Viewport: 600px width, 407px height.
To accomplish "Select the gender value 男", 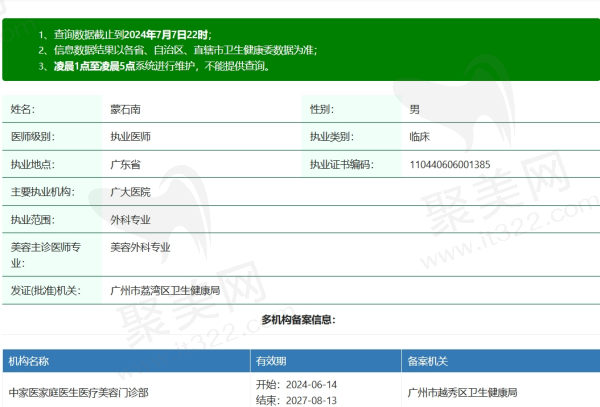I will (x=414, y=109).
